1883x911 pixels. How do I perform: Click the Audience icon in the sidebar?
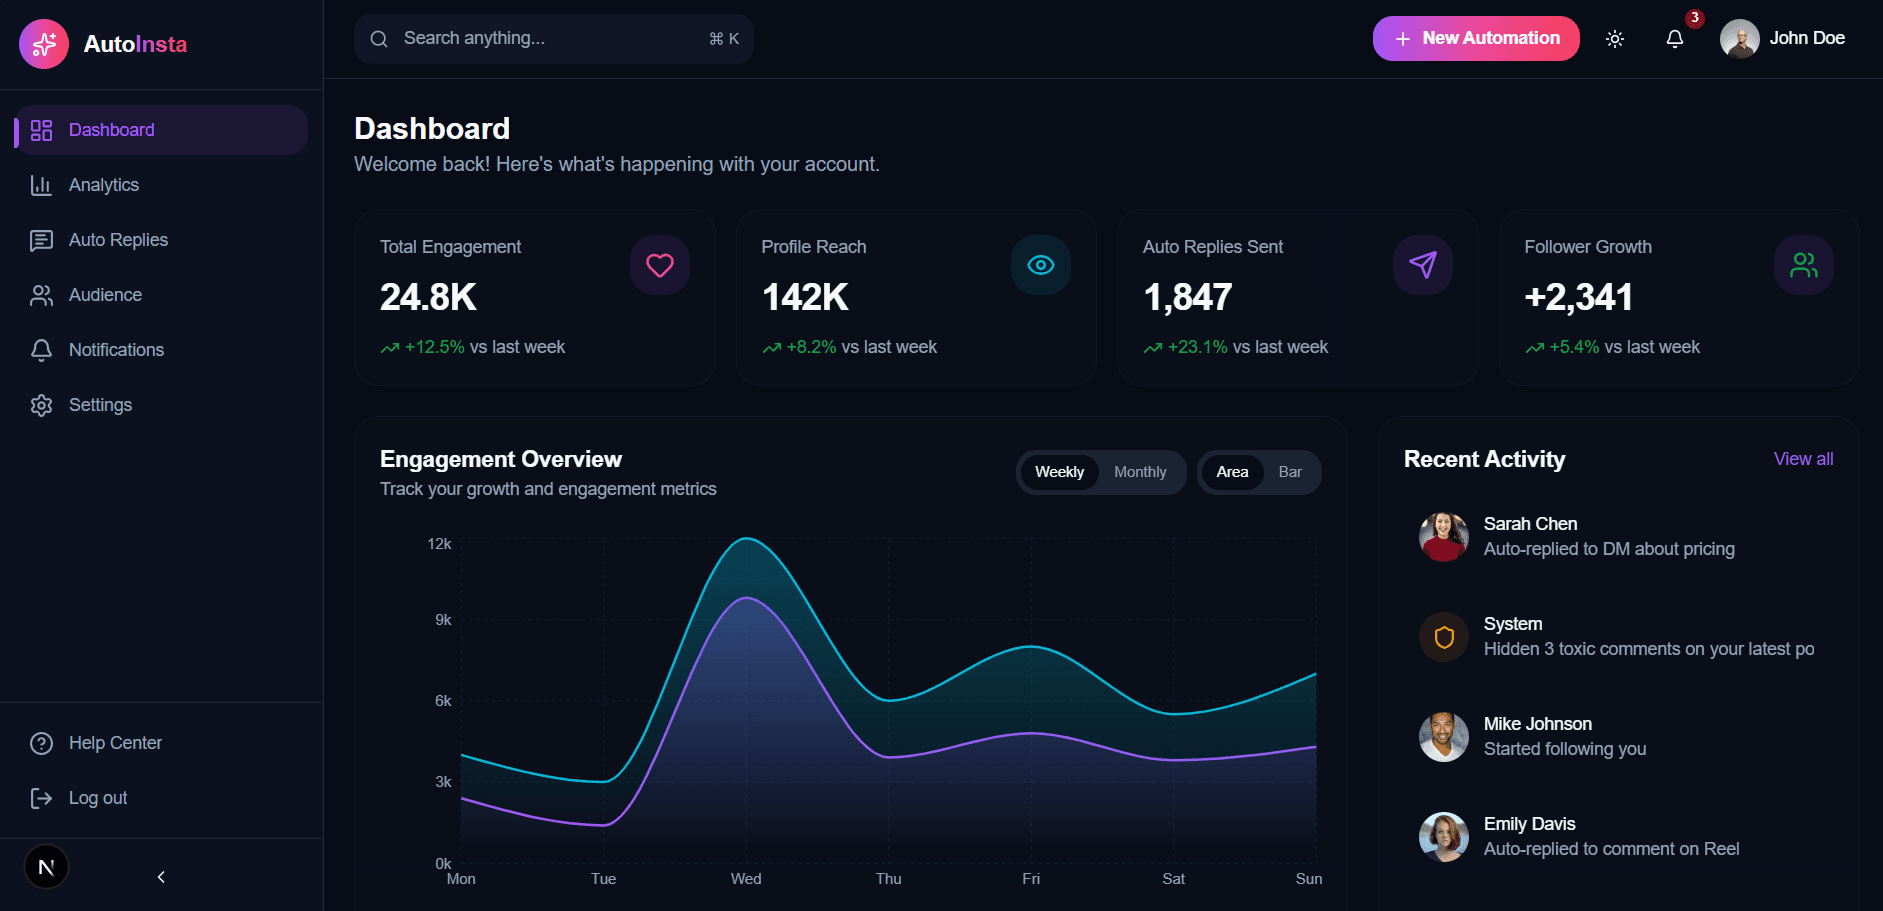coord(41,294)
